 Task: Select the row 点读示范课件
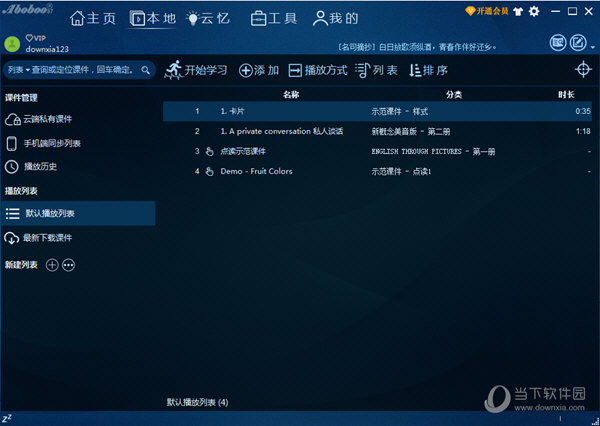[x=377, y=151]
